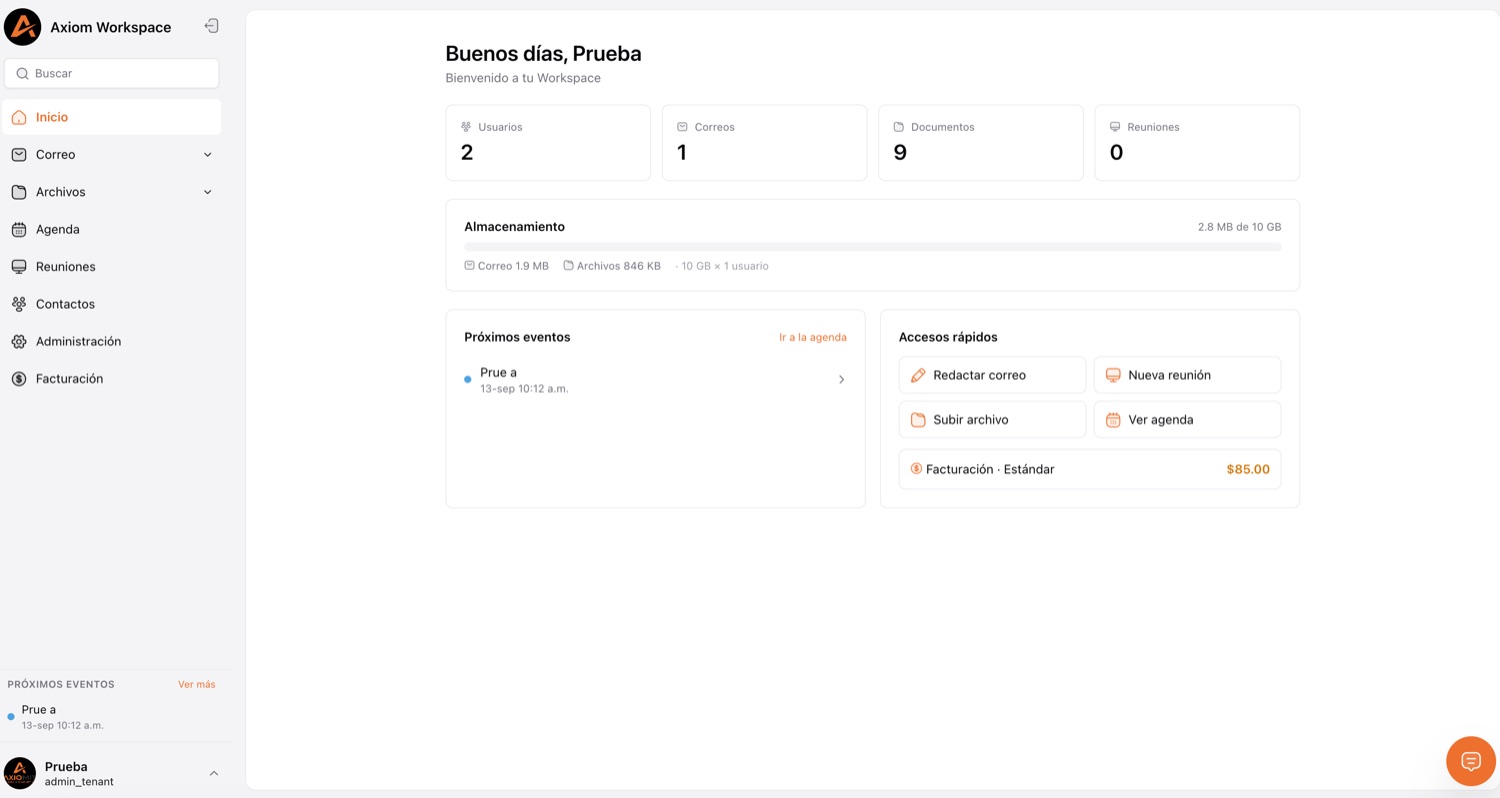The height and width of the screenshot is (798, 1500).
Task: Click the Subir archivo button
Action: (x=992, y=420)
